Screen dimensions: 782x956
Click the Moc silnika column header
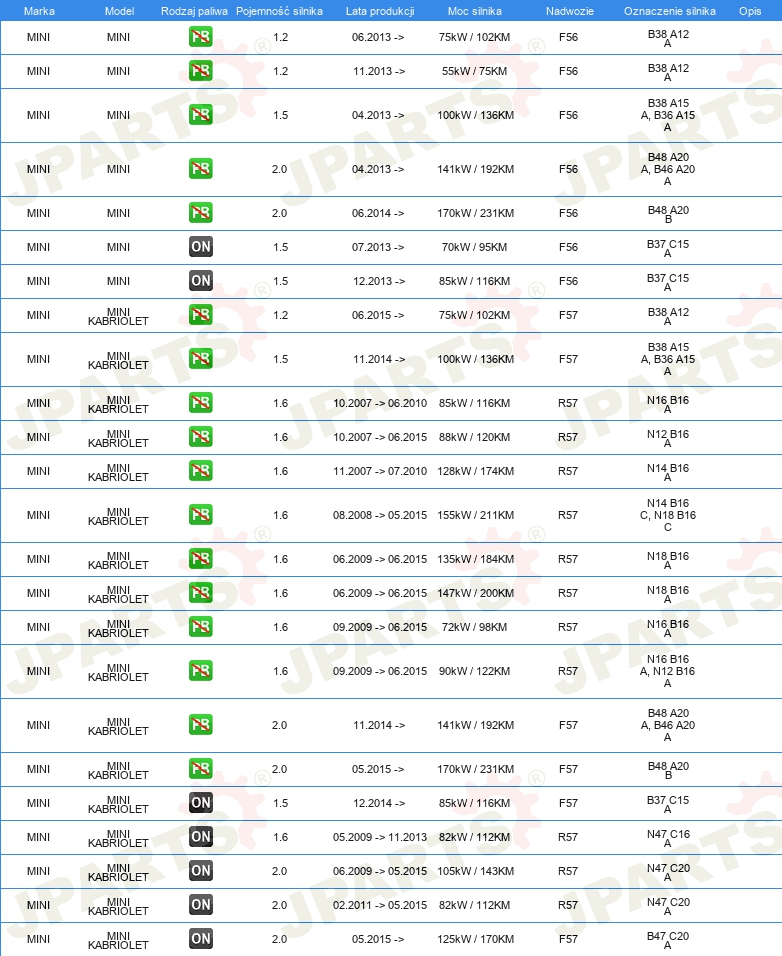coord(475,11)
